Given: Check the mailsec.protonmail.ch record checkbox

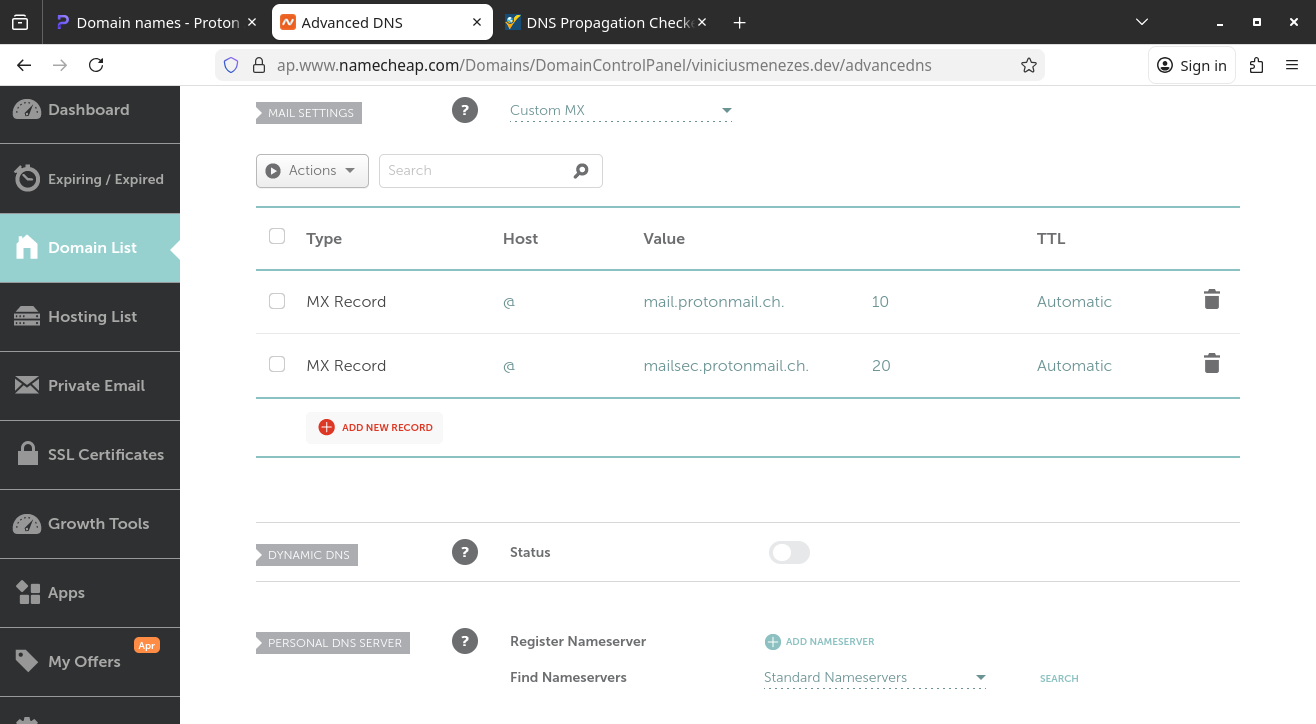Looking at the screenshot, I should [x=277, y=364].
